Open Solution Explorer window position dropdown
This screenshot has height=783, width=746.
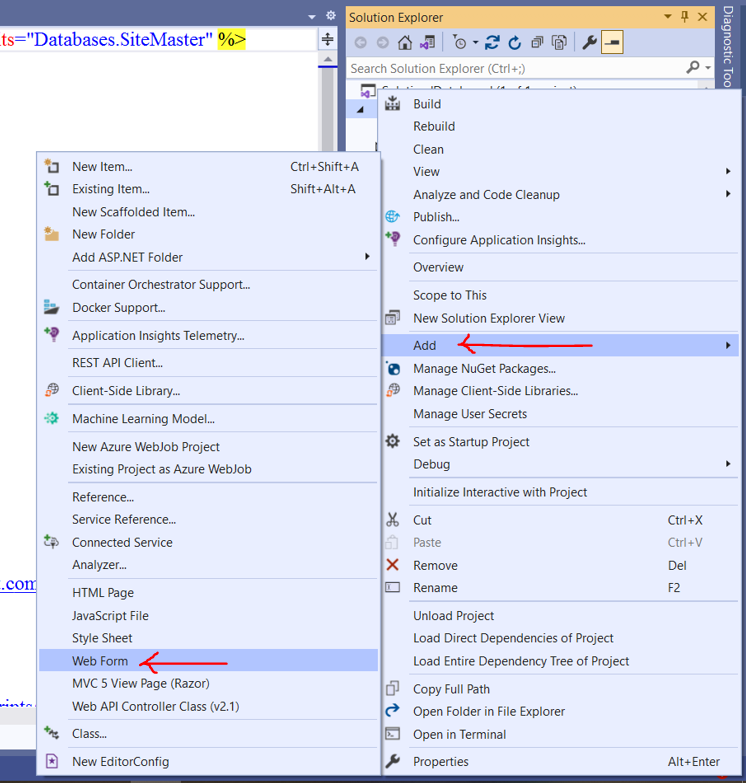coord(668,17)
